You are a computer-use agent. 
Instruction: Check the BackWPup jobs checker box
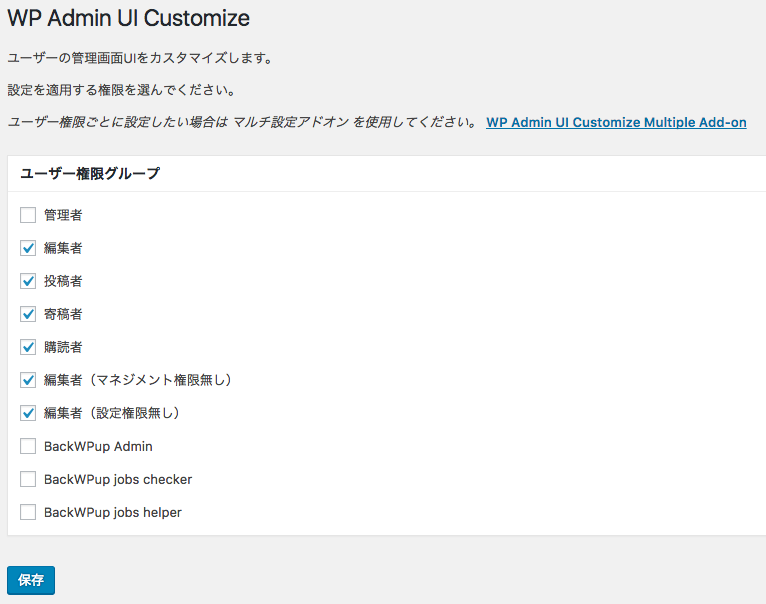[x=28, y=479]
